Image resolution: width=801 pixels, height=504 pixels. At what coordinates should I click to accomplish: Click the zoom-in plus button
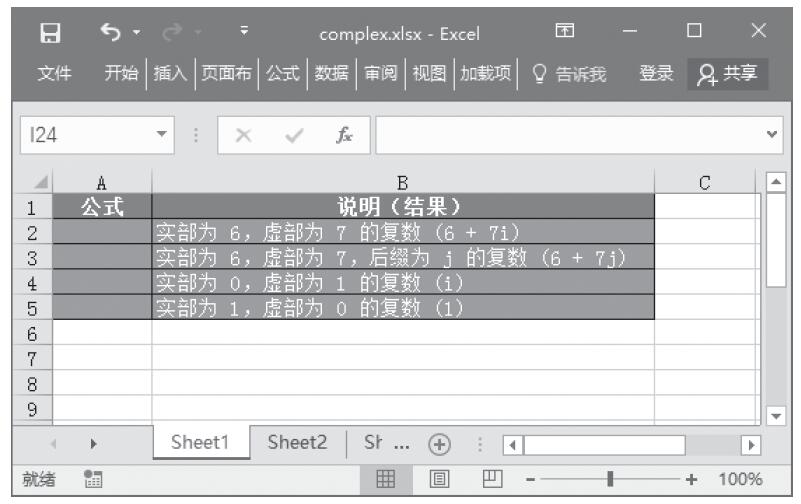(691, 480)
